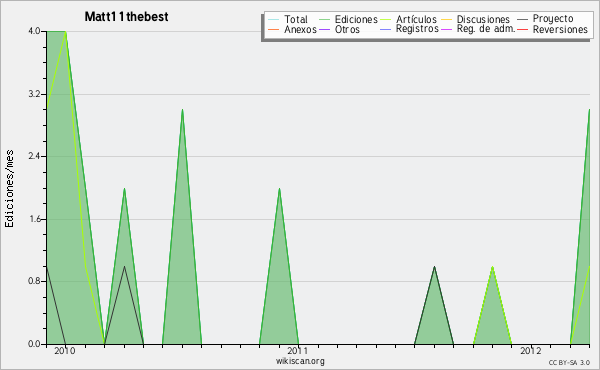Click the 4.0 y-axis value
The height and width of the screenshot is (370, 600).
tap(34, 31)
